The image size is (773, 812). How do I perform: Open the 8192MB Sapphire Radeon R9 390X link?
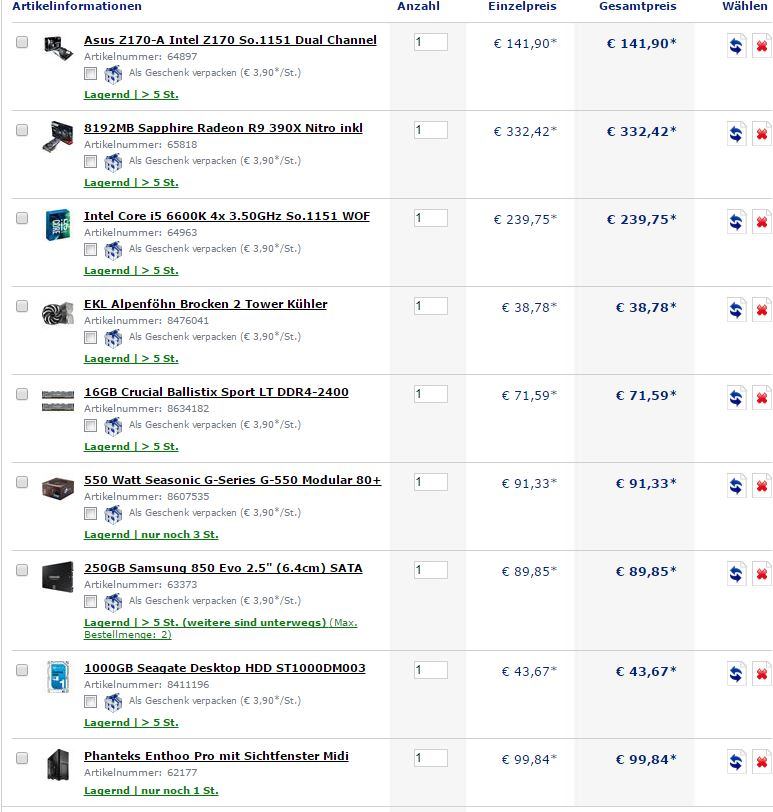point(223,128)
